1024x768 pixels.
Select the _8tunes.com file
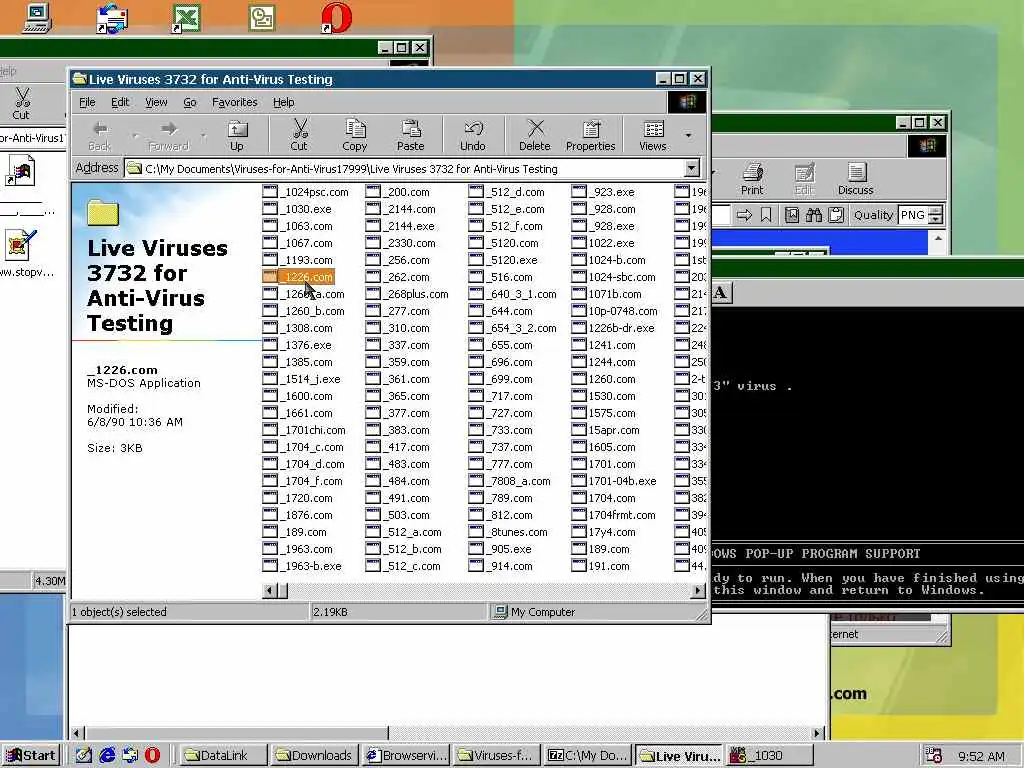pos(509,532)
